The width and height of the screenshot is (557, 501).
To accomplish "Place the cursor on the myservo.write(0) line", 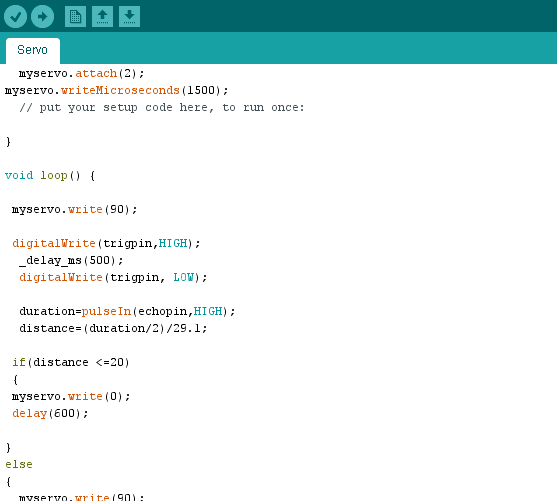I will point(71,396).
